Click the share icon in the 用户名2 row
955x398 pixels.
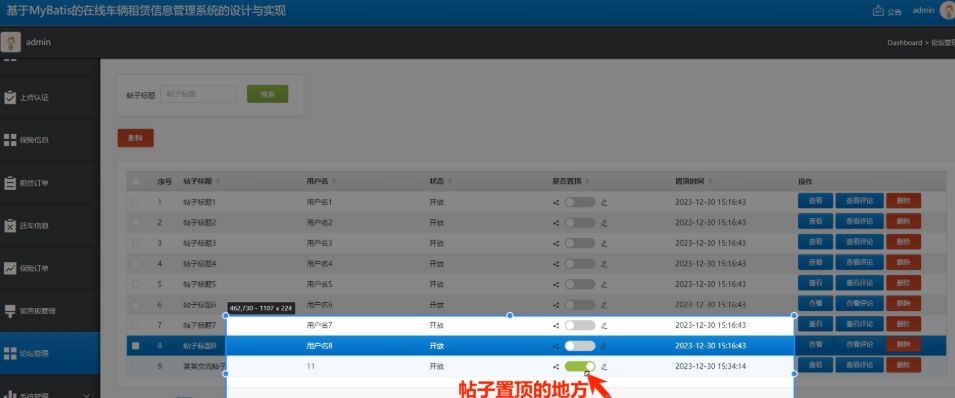(x=556, y=223)
